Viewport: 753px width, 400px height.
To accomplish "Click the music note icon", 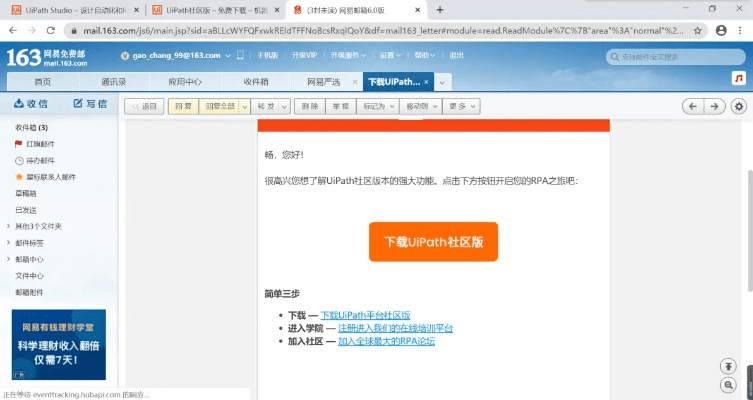I will point(739,78).
